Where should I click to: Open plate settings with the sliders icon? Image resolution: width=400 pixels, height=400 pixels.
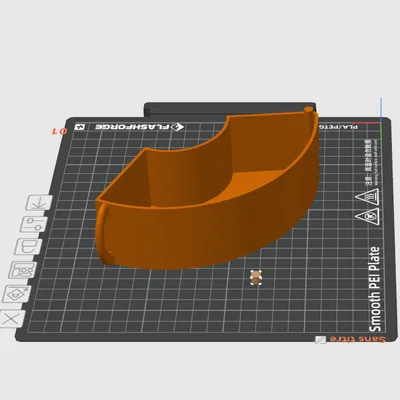click(34, 224)
